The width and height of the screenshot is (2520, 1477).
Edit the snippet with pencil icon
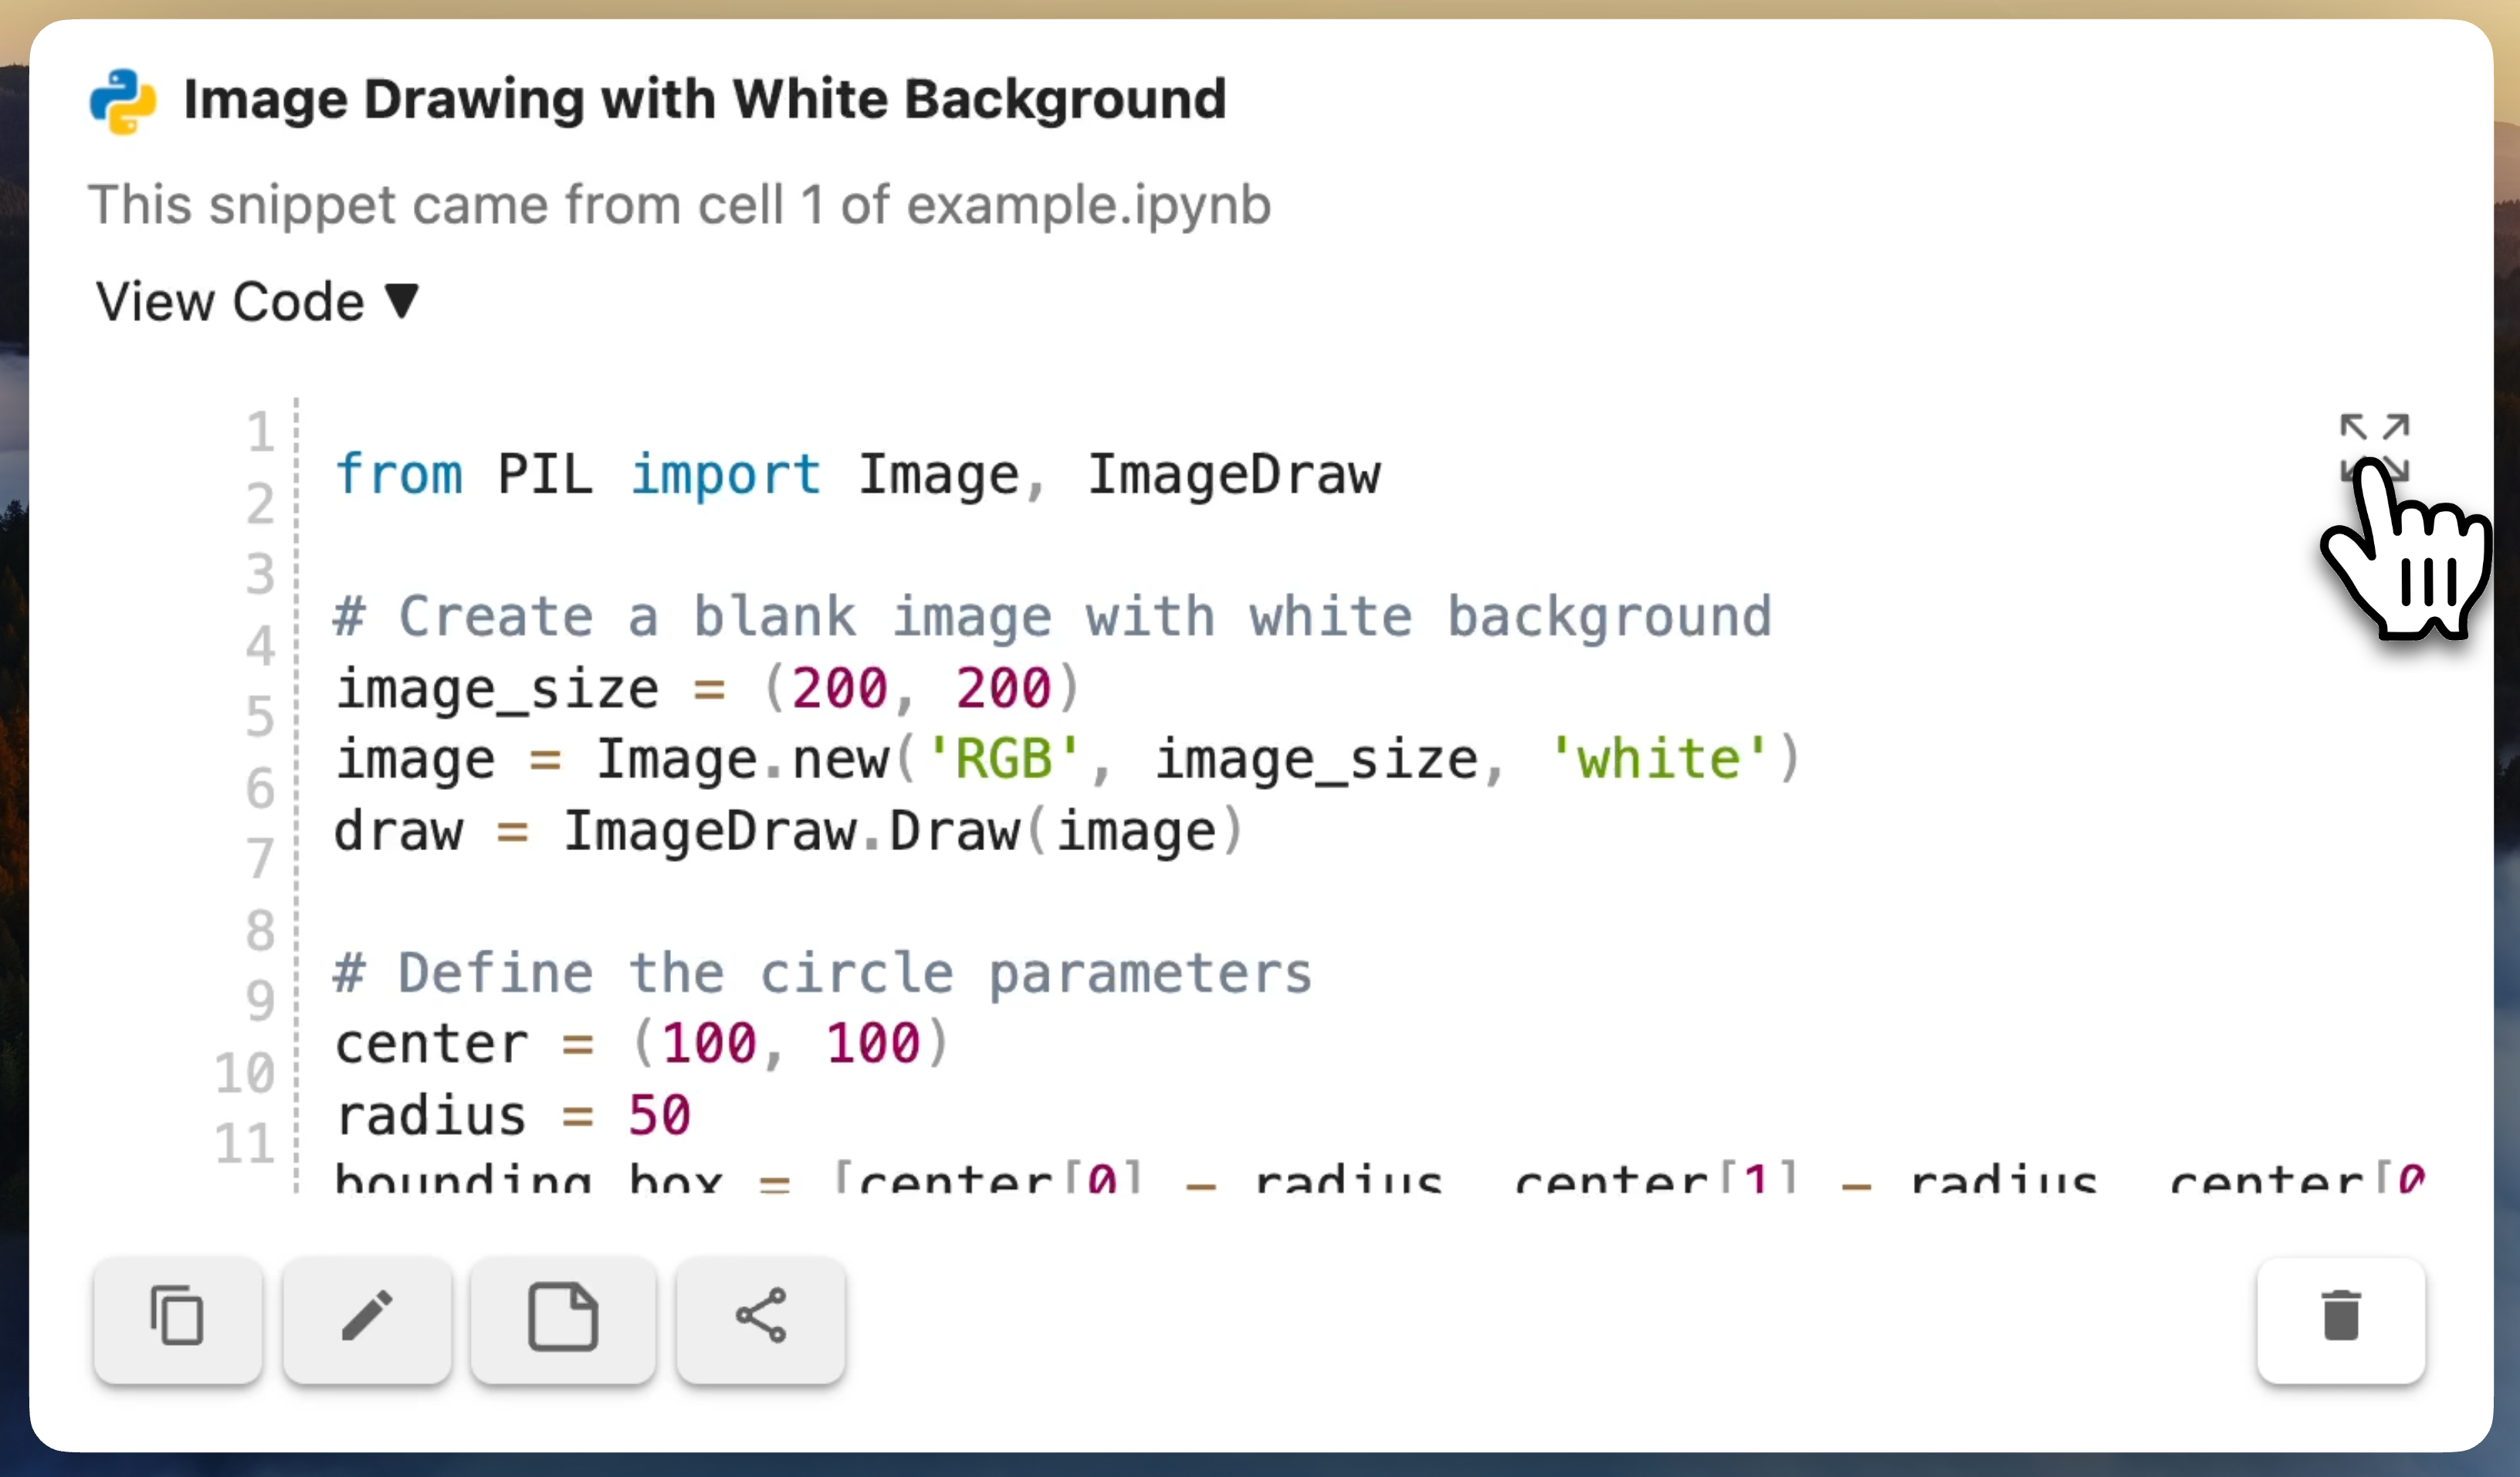pyautogui.click(x=367, y=1319)
